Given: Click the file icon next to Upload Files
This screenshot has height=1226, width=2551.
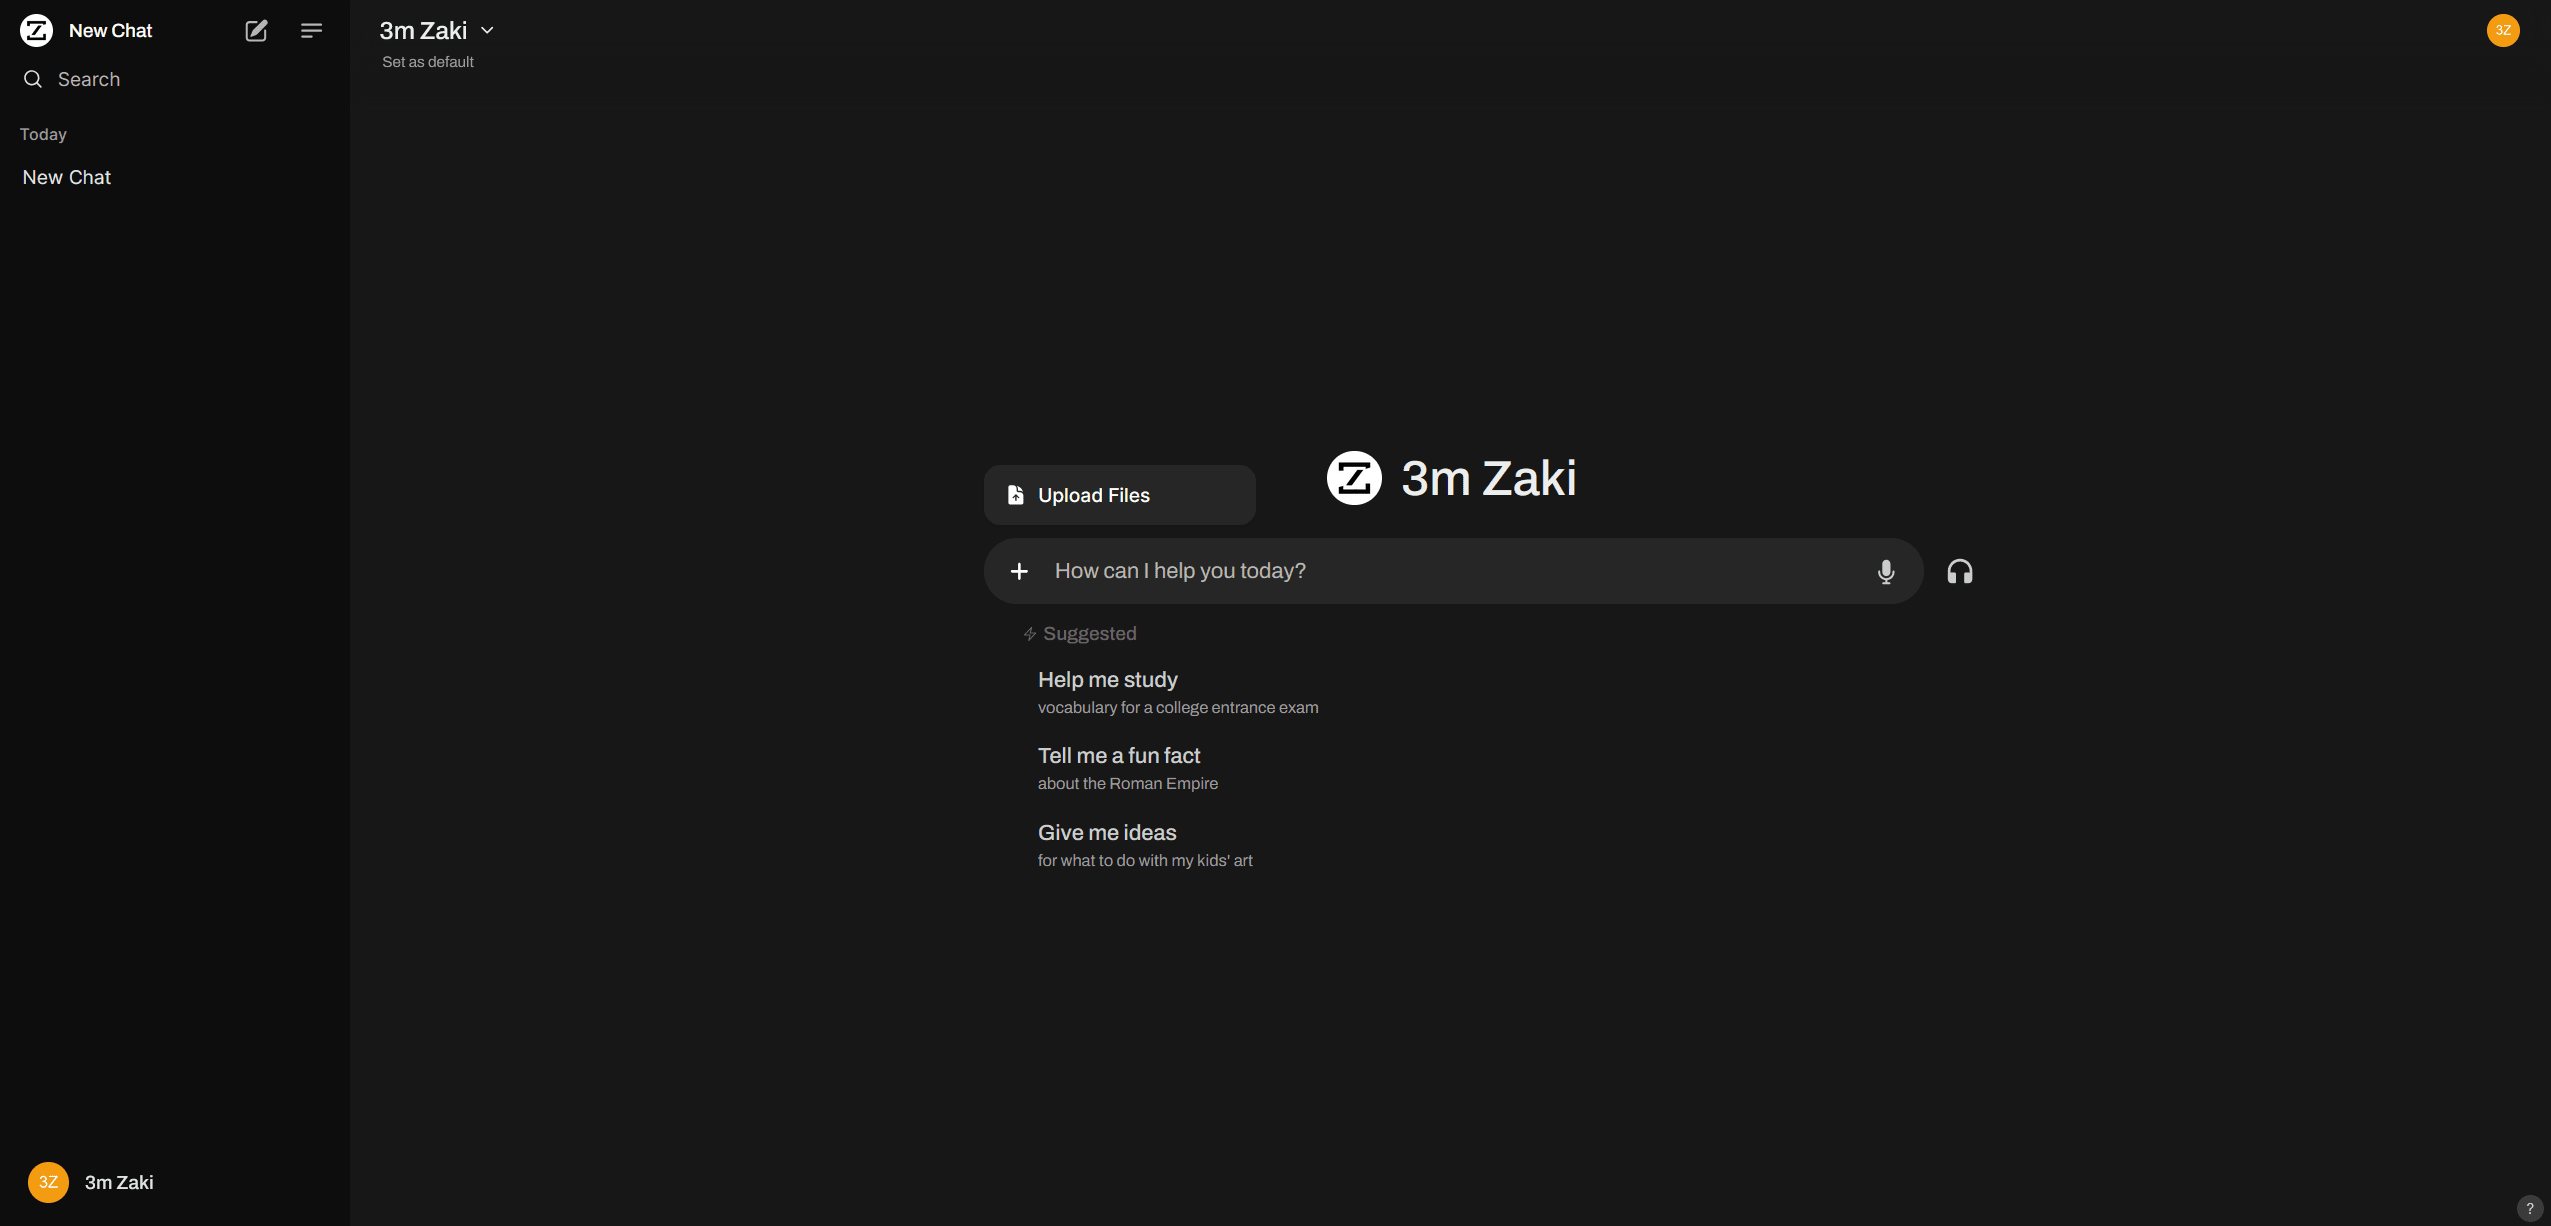Looking at the screenshot, I should pos(1015,495).
